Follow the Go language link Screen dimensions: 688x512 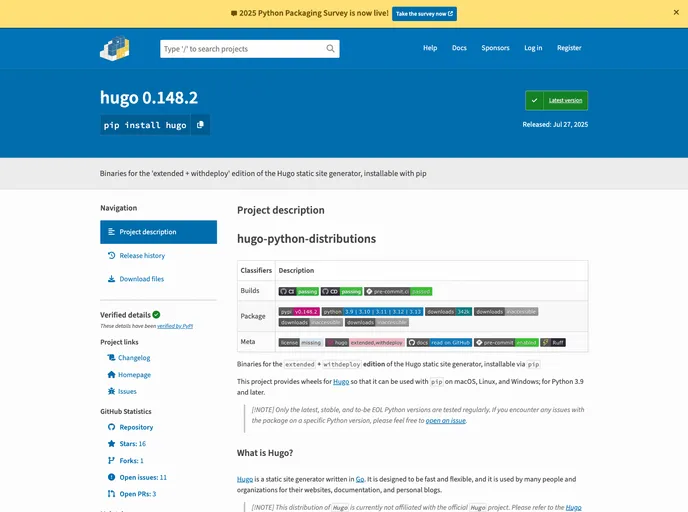360,479
